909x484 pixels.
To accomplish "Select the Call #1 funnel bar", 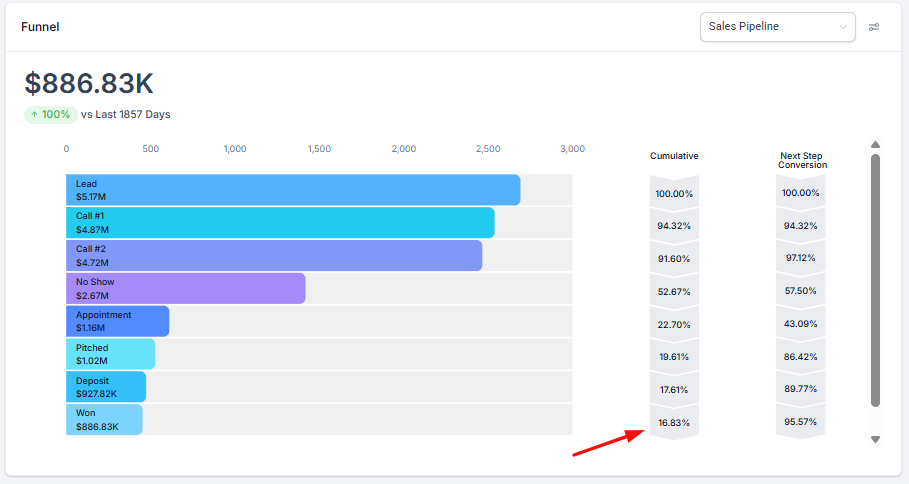I will (x=280, y=223).
